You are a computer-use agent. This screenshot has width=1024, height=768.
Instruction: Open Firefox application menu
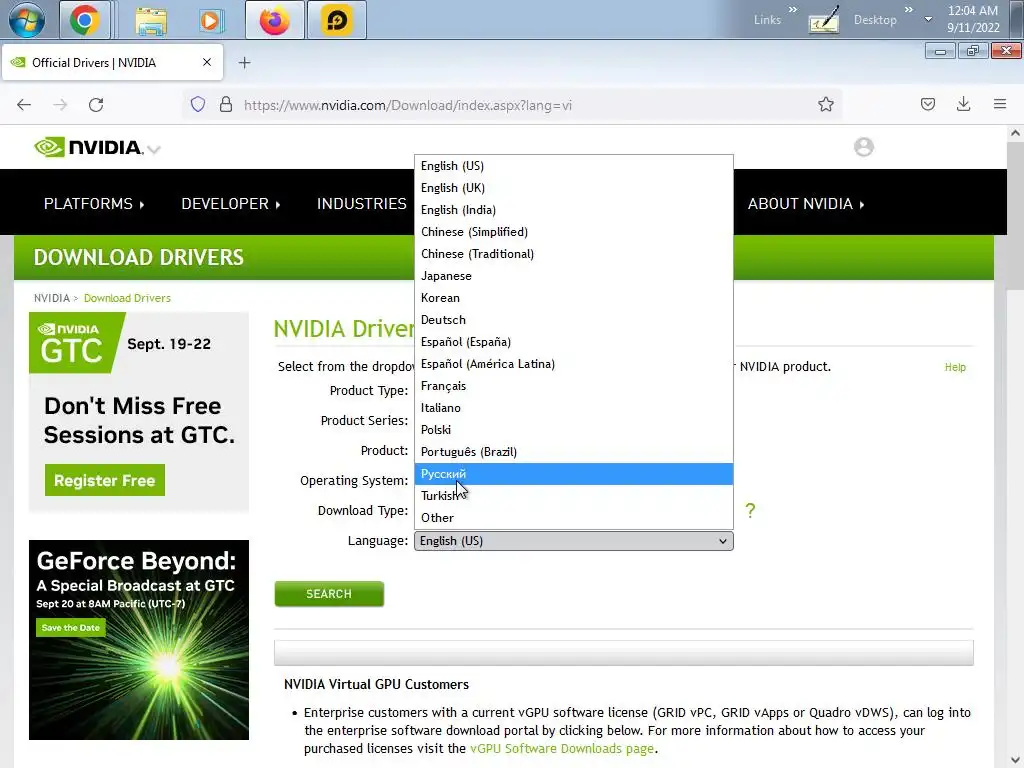point(999,104)
